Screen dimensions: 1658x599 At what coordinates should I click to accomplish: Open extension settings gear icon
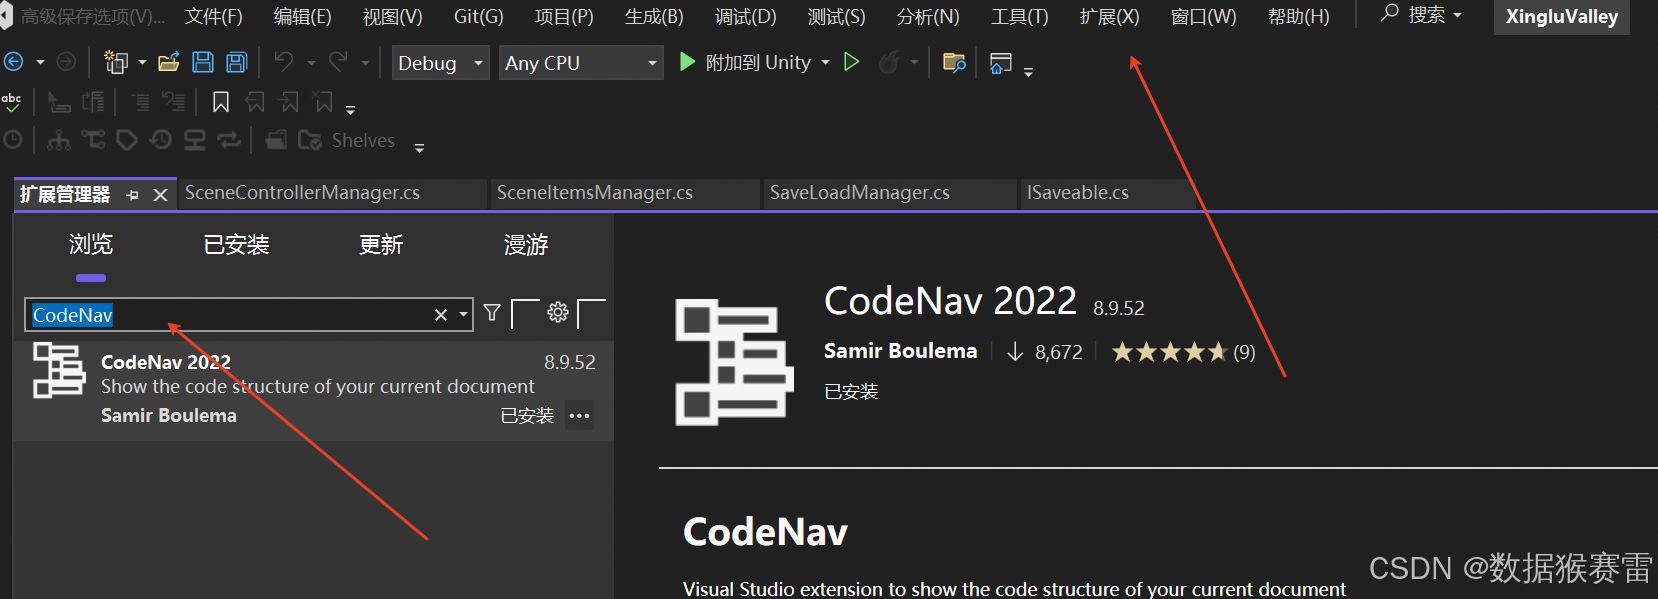pos(558,313)
